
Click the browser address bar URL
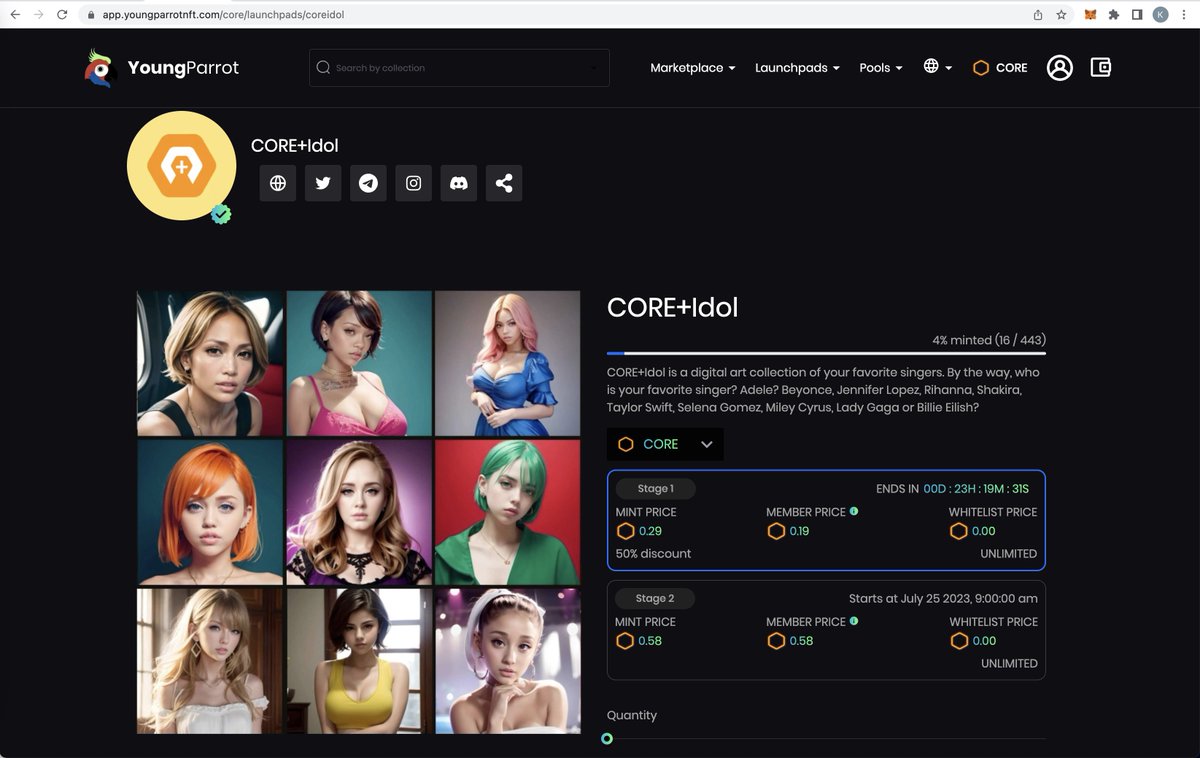223,15
